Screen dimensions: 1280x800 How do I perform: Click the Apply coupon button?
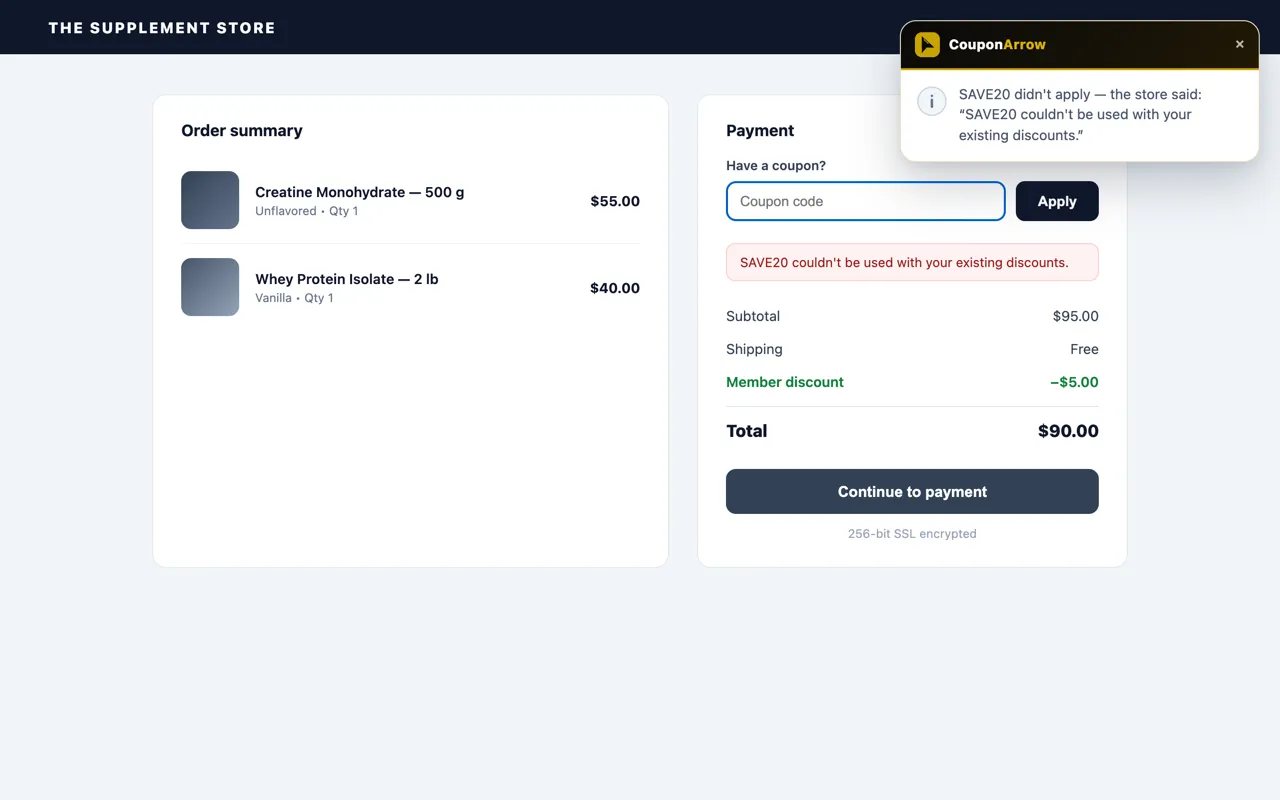pos(1057,201)
